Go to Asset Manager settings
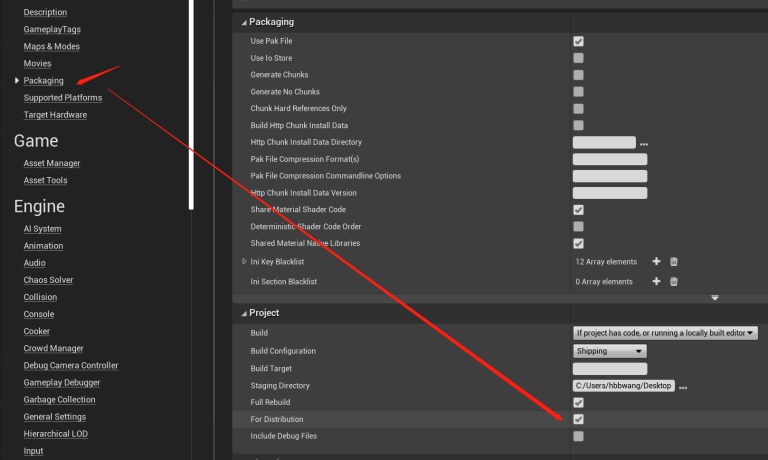 pyautogui.click(x=52, y=163)
